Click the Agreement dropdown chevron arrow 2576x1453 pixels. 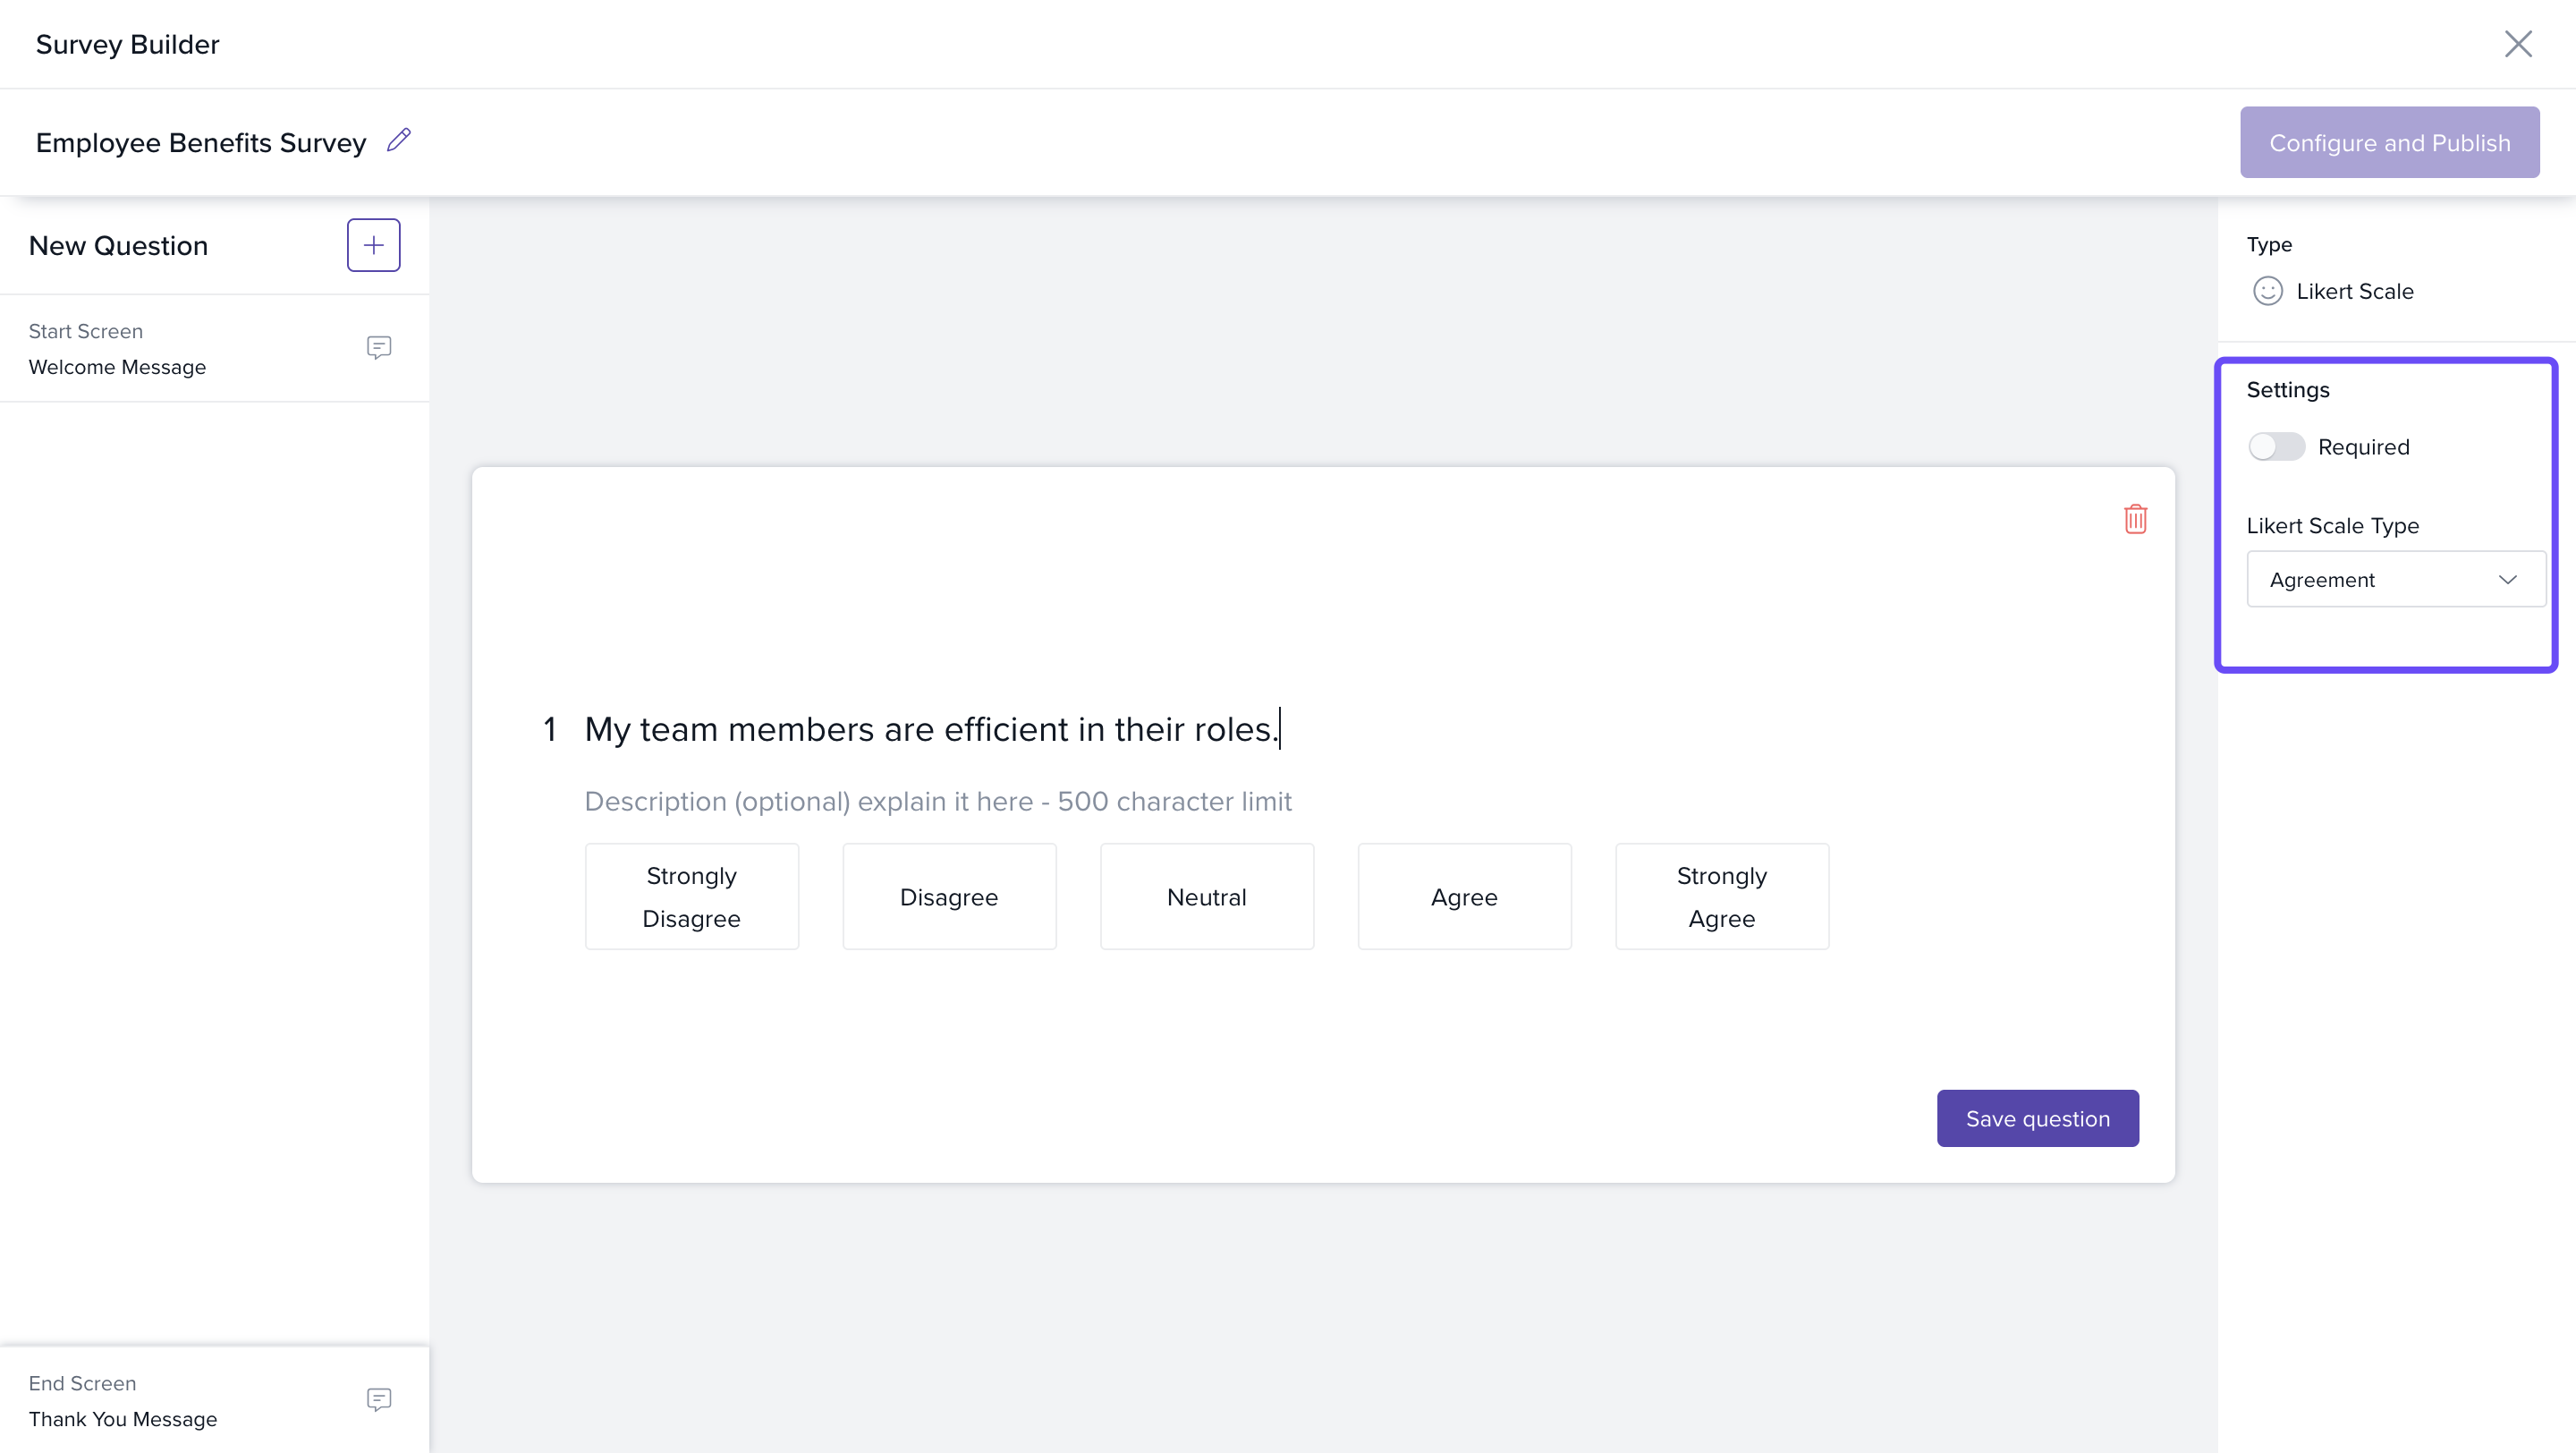tap(2506, 579)
